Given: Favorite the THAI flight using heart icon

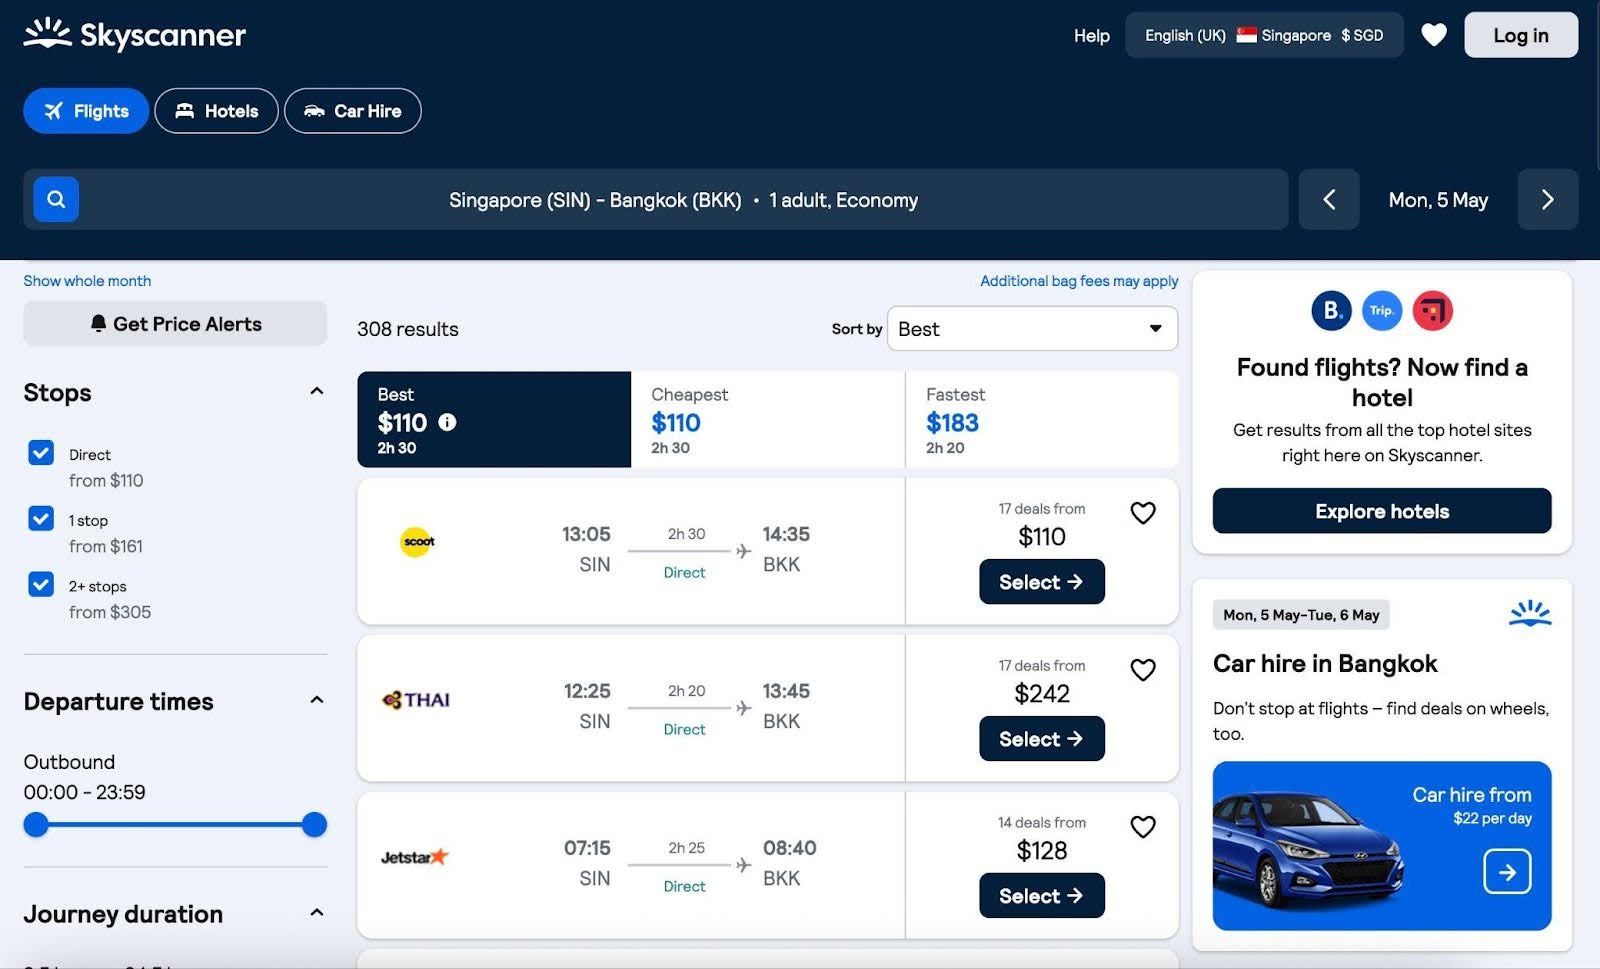Looking at the screenshot, I should pos(1142,670).
